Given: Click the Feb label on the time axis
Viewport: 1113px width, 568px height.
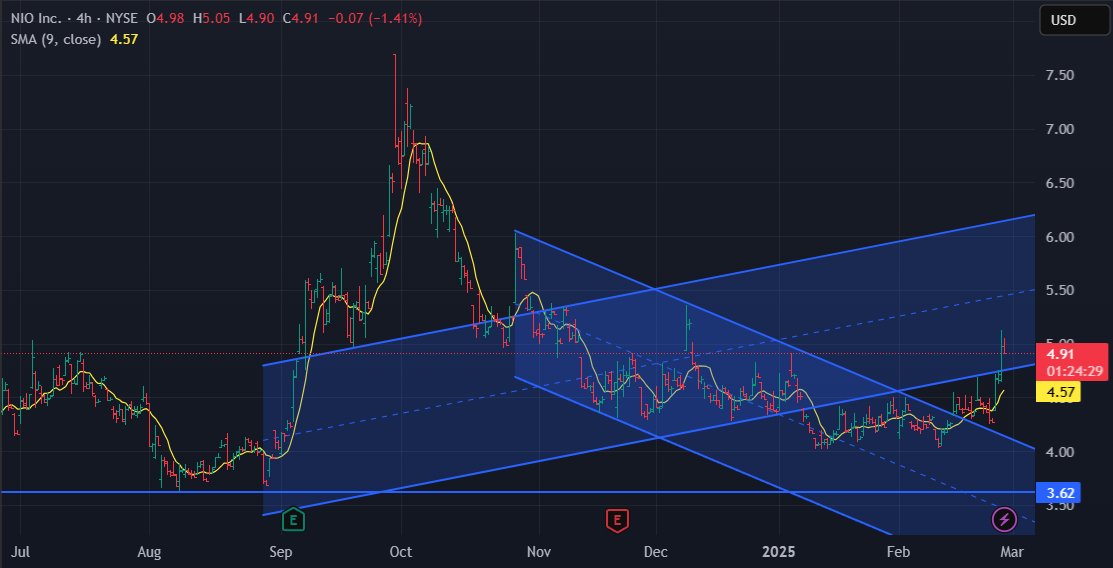Looking at the screenshot, I should 899,551.
